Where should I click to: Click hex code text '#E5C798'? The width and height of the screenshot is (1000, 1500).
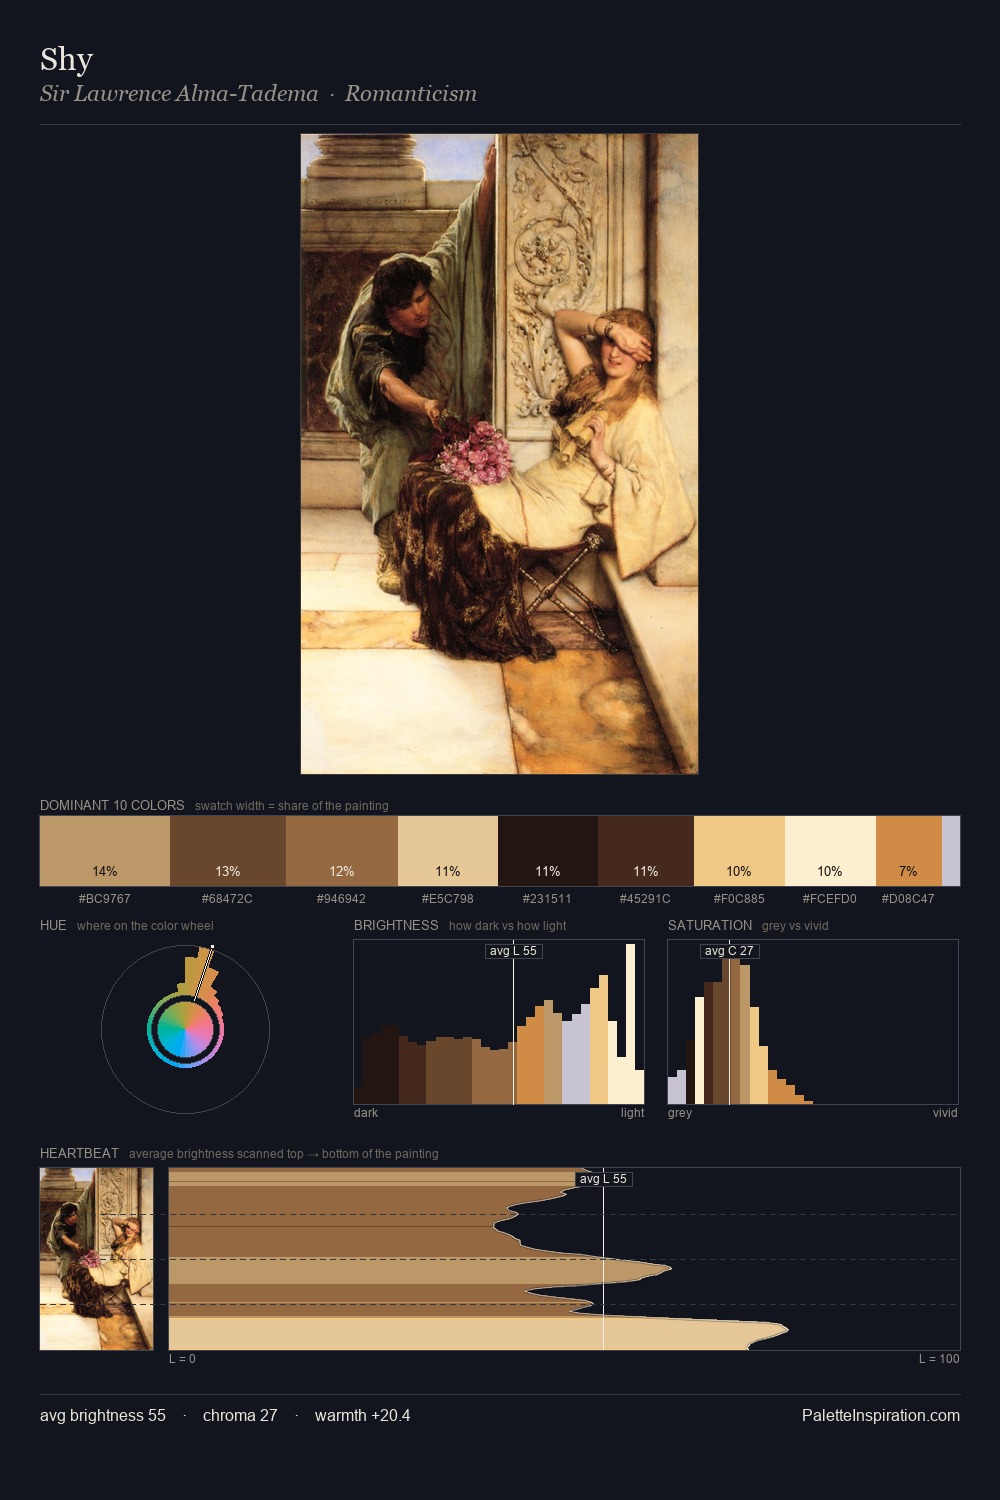coord(448,898)
